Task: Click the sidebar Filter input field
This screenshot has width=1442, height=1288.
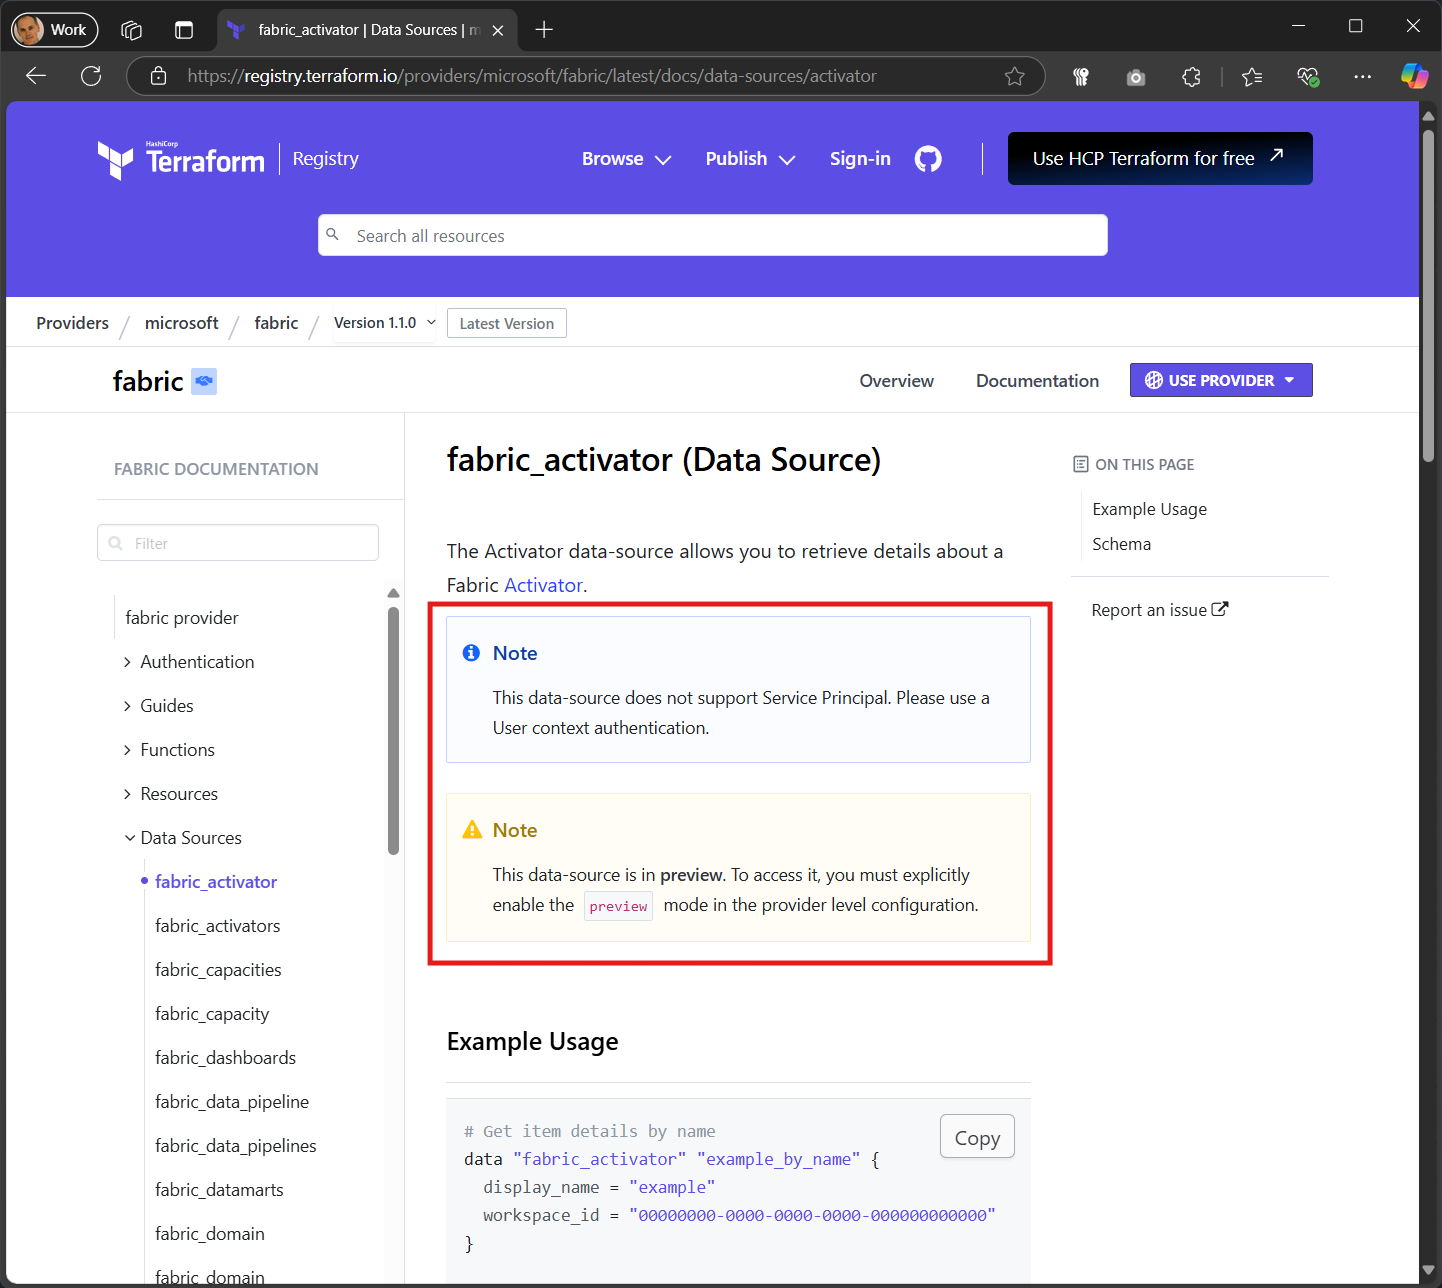Action: click(x=237, y=542)
